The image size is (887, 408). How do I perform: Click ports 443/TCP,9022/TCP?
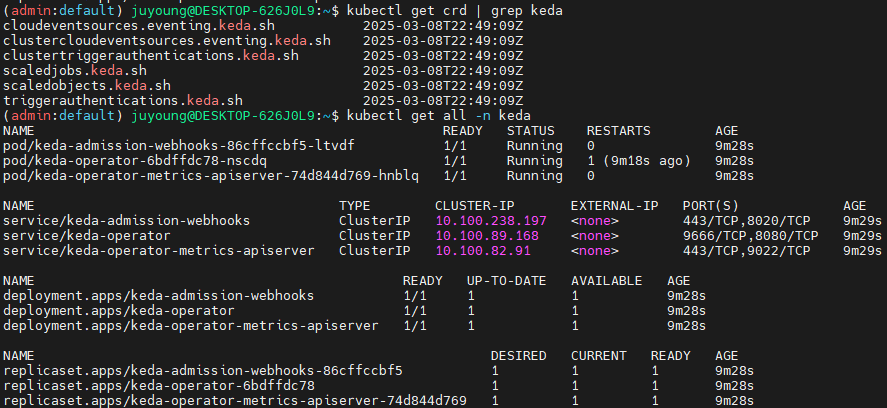click(747, 250)
